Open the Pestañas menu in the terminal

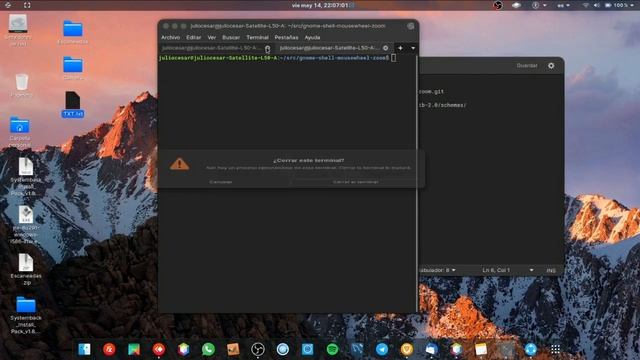(286, 37)
